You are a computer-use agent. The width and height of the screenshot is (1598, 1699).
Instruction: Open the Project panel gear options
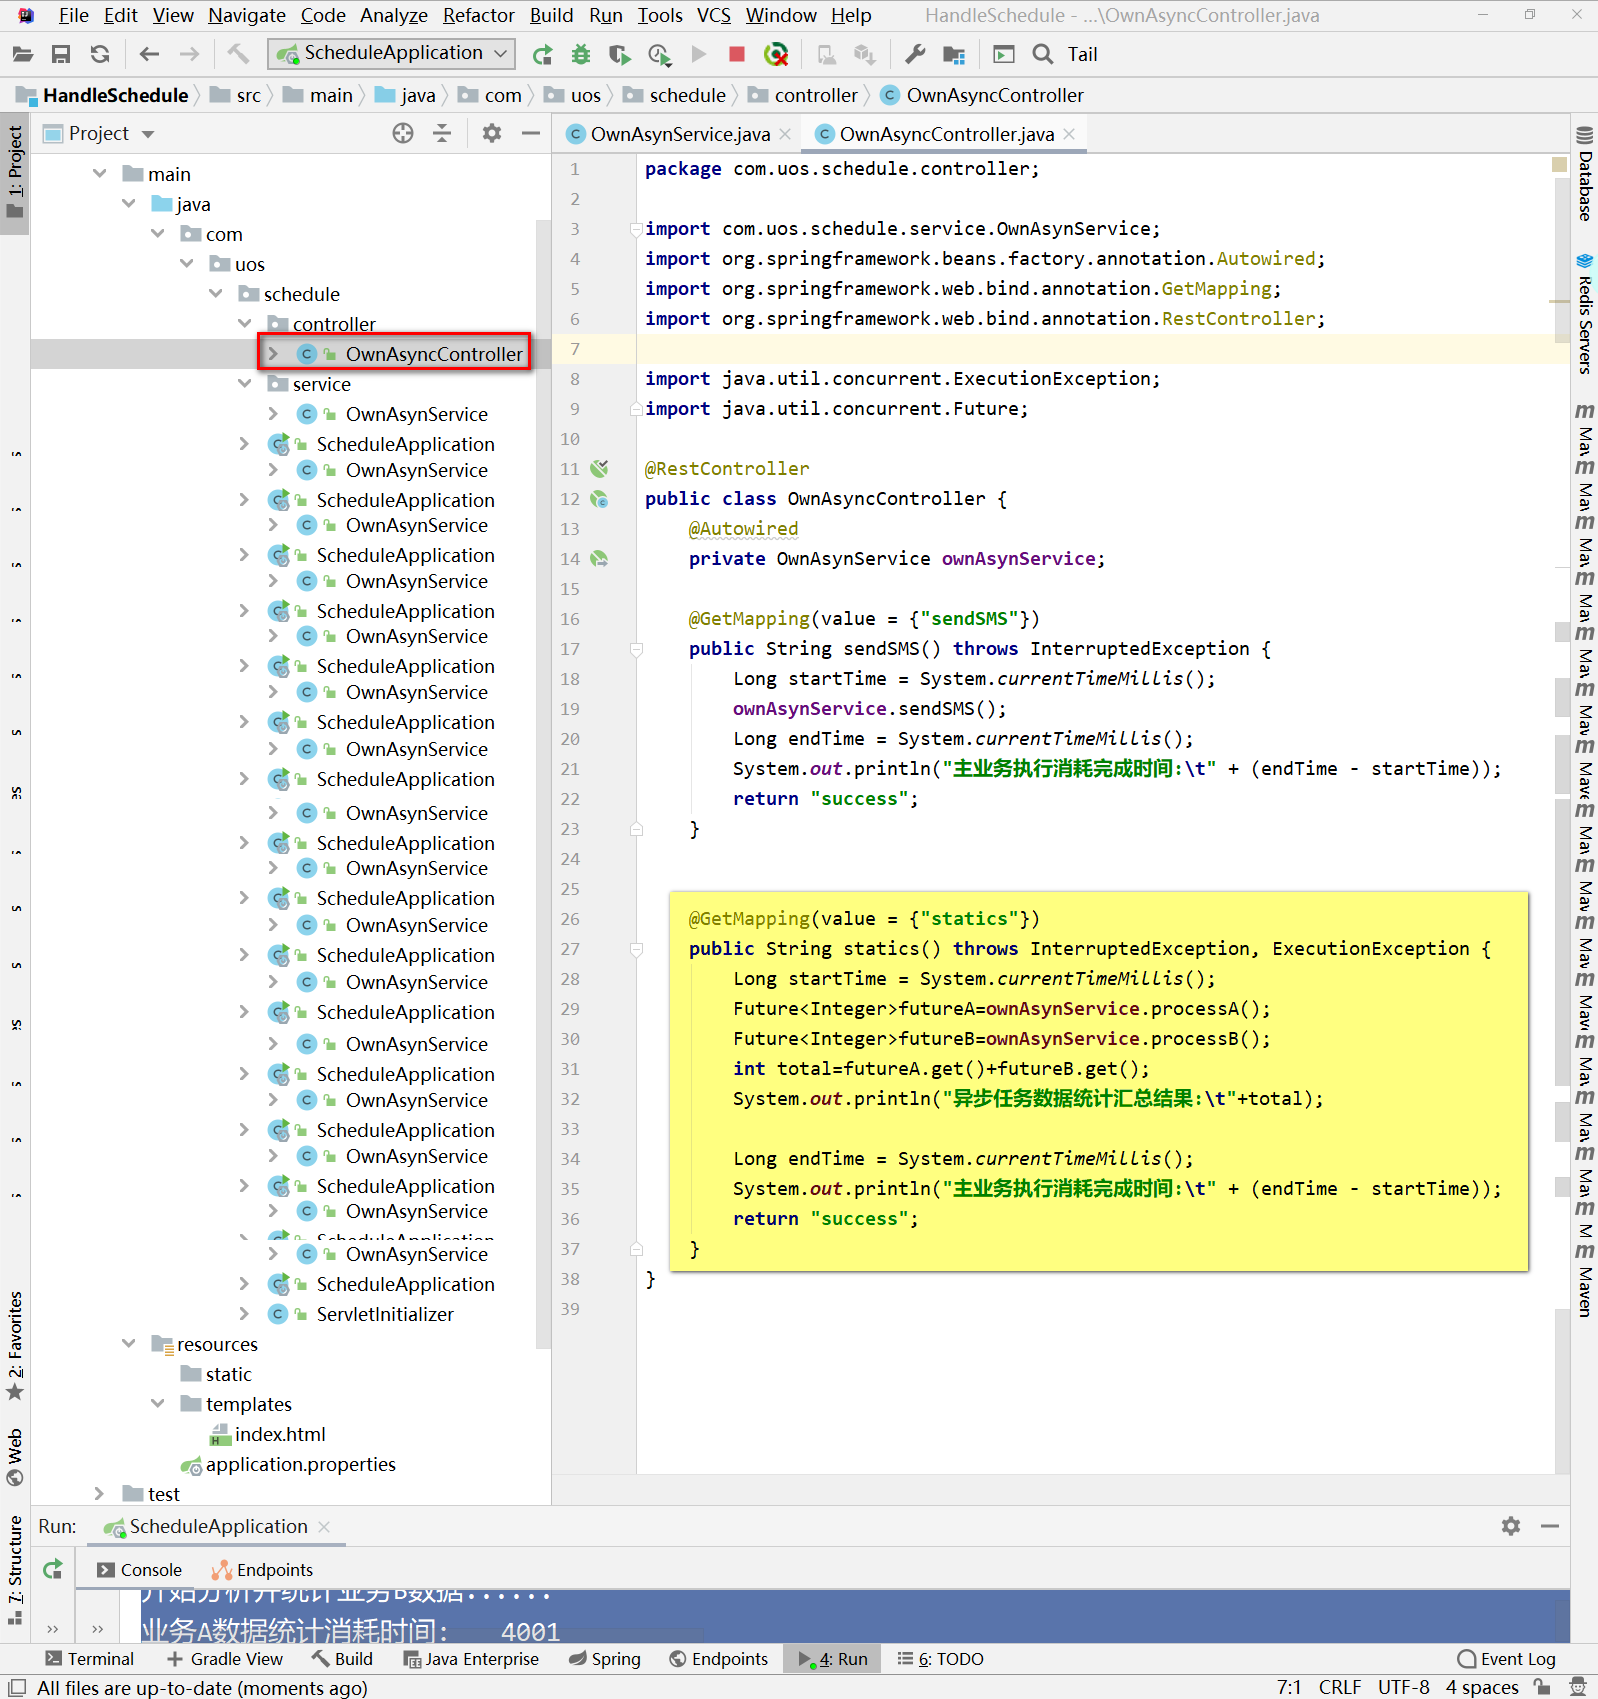(x=491, y=133)
